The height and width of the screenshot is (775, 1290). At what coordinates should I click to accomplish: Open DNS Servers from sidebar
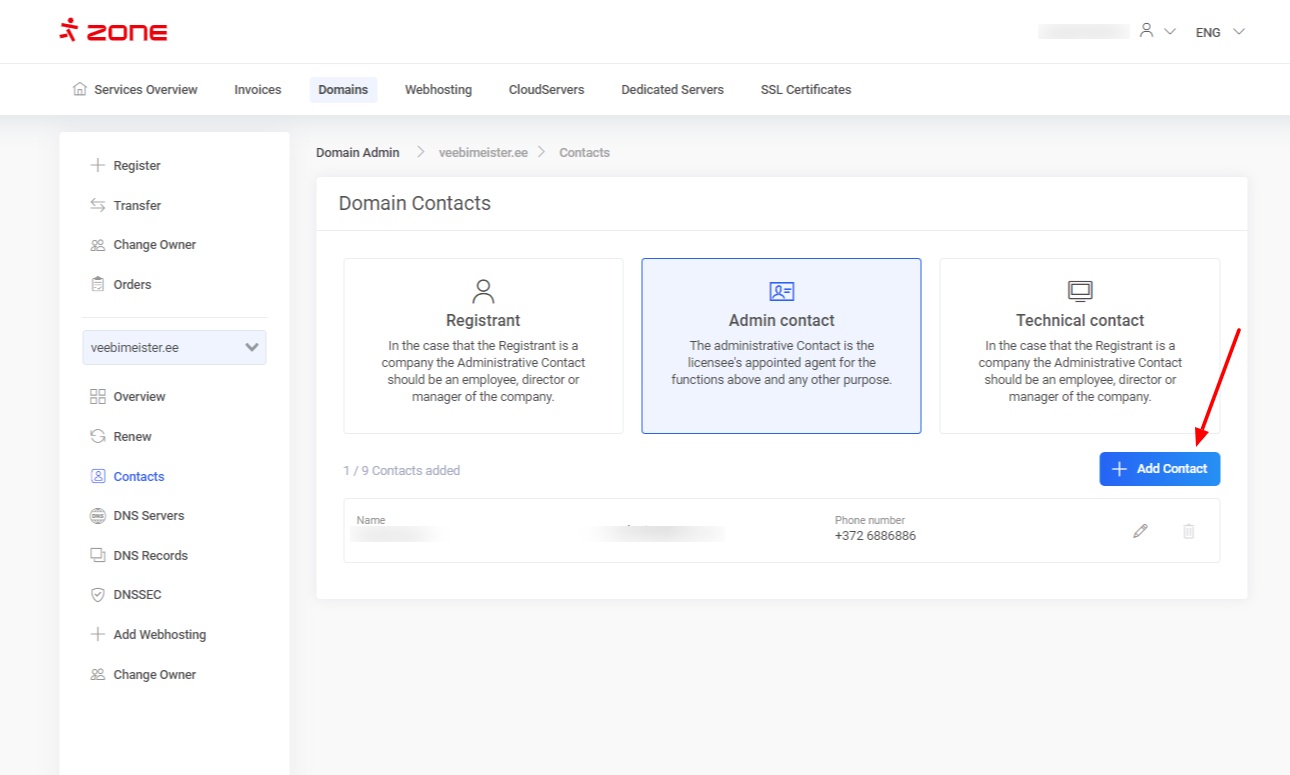(x=148, y=516)
